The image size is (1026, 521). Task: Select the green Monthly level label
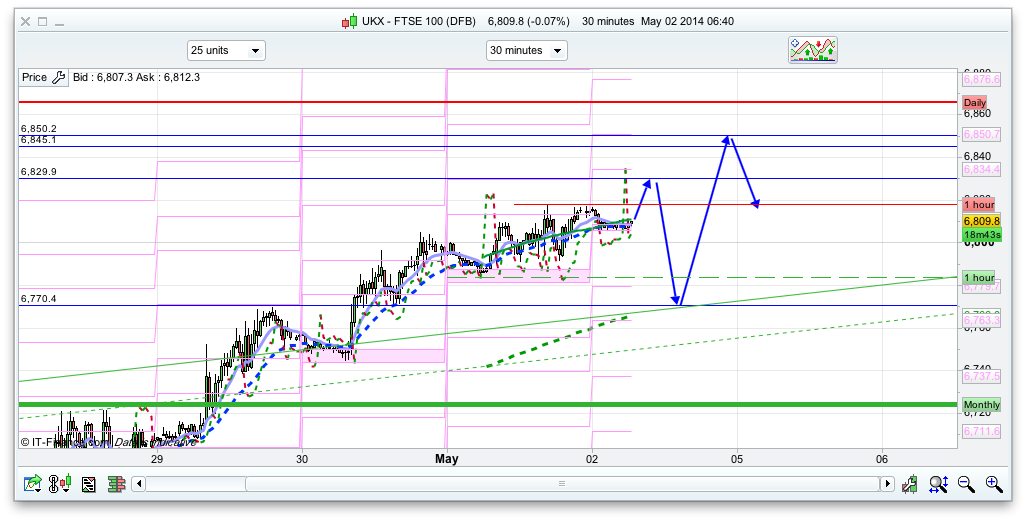(979, 405)
